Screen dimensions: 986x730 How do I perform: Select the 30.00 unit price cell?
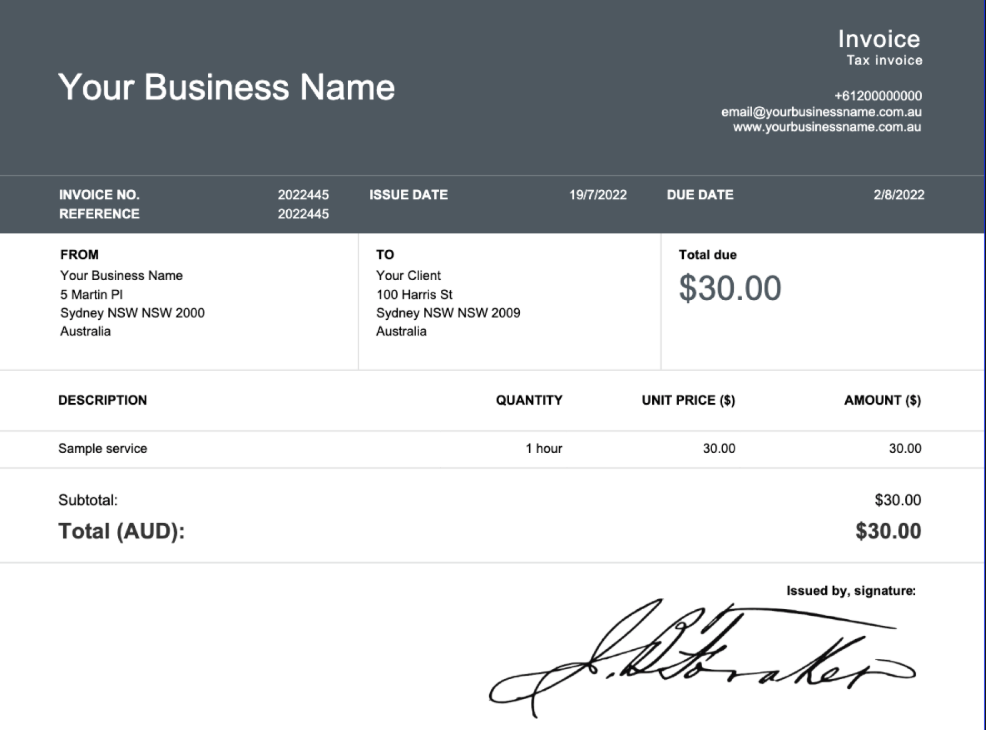(x=719, y=448)
